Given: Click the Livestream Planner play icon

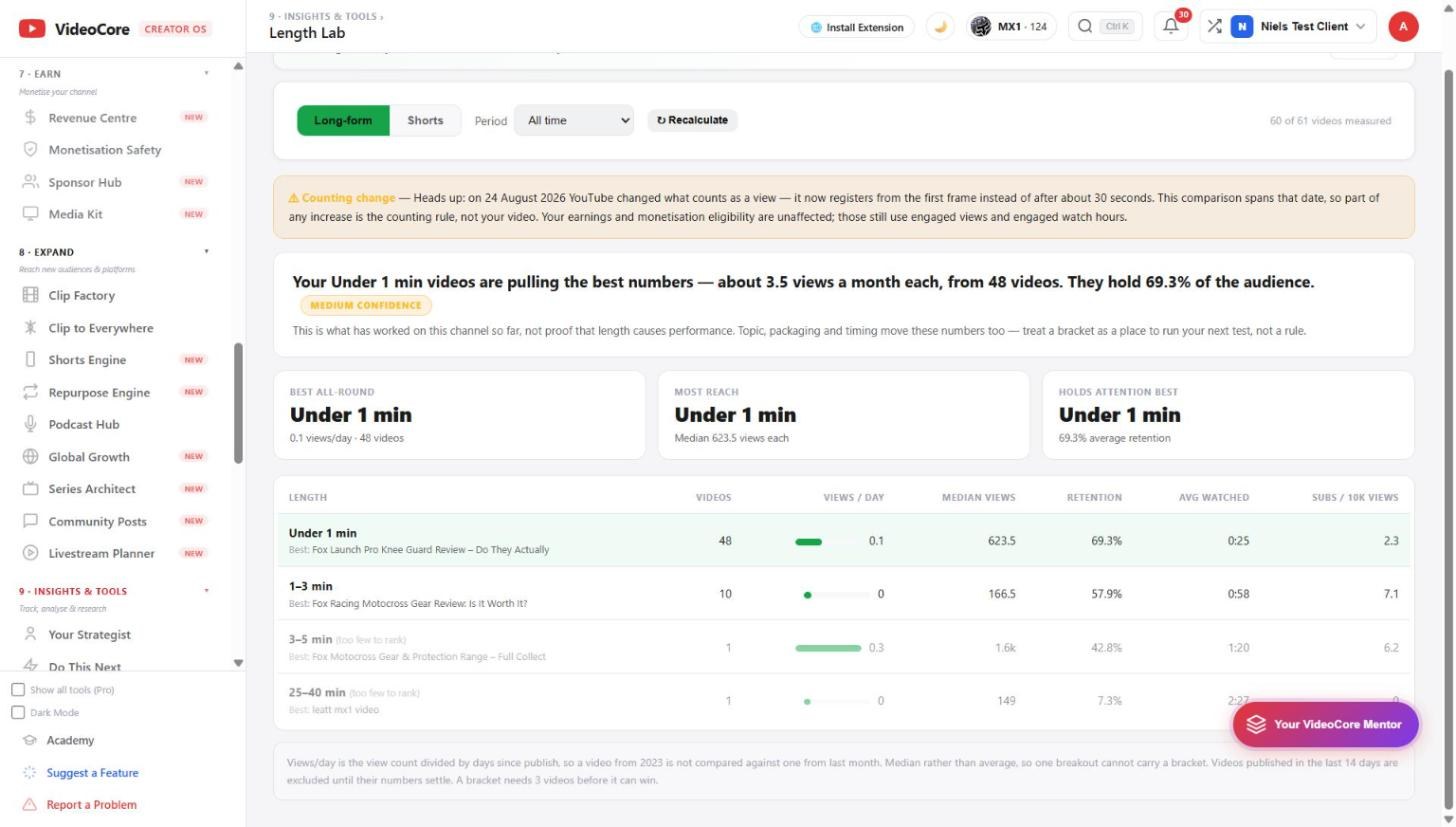Looking at the screenshot, I should tap(30, 553).
